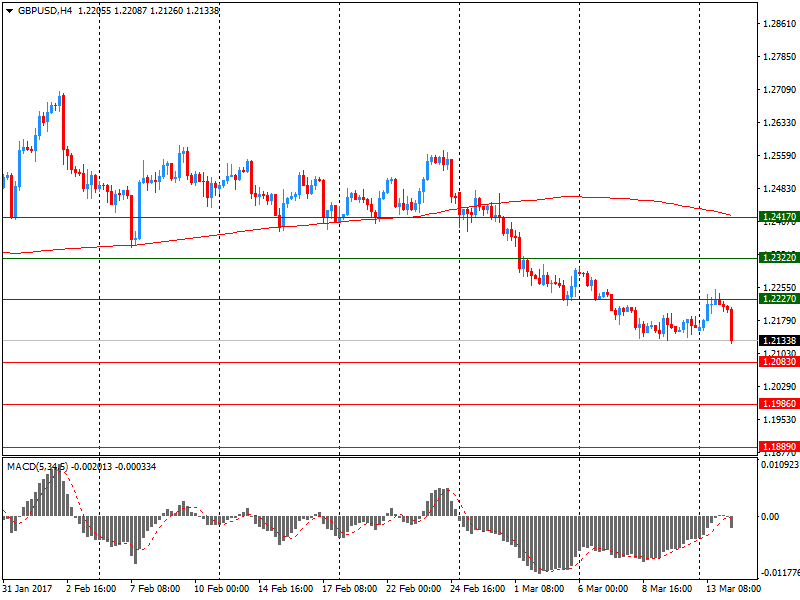This screenshot has height=600, width=800.
Task: Select the 1.22270 green price level label
Action: point(779,298)
